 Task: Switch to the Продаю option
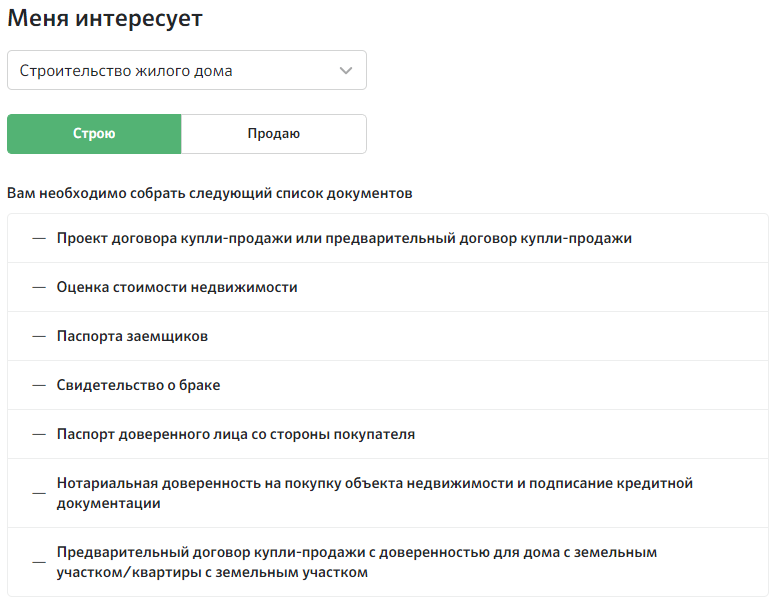tap(274, 134)
